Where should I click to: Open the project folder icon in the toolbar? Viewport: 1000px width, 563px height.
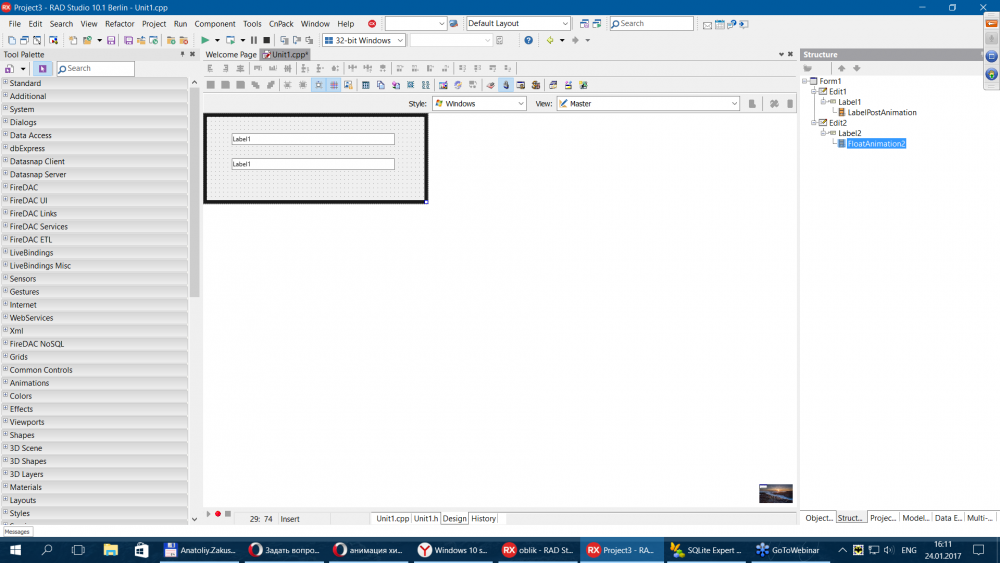click(87, 40)
